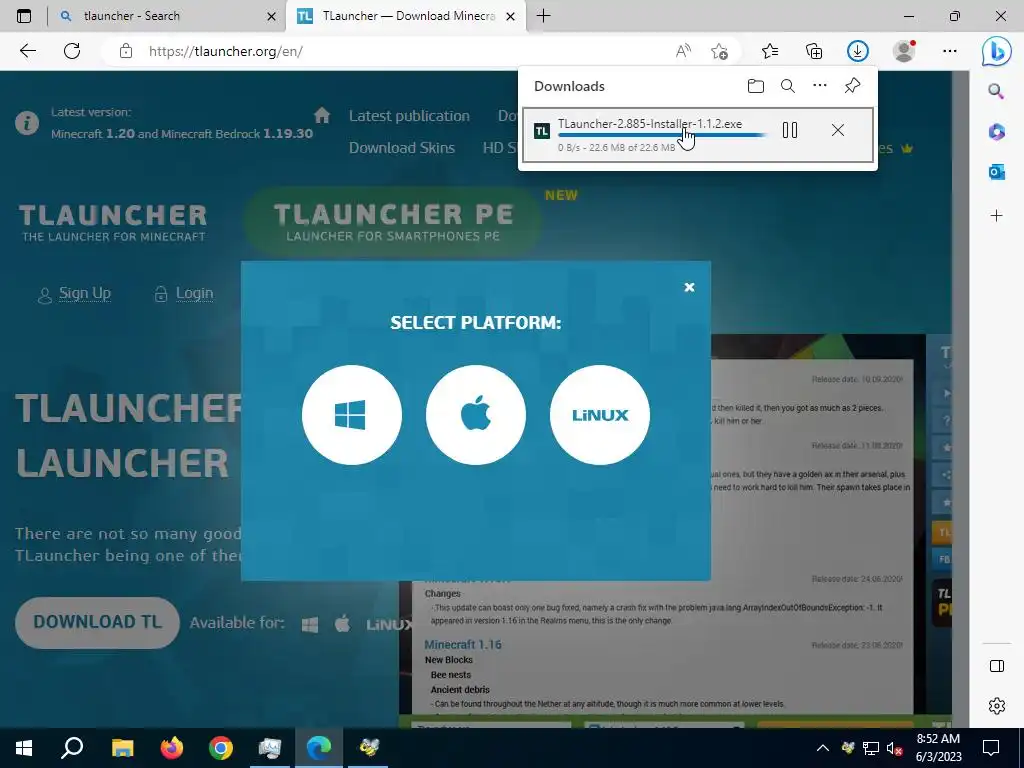Open a new browser tab

pyautogui.click(x=543, y=16)
